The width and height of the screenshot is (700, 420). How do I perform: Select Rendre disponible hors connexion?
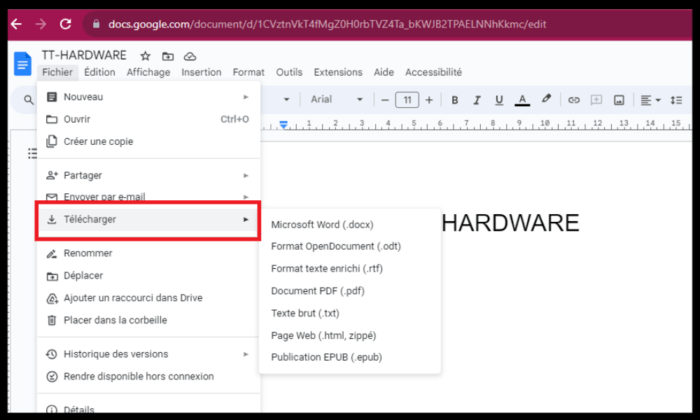coord(148,376)
